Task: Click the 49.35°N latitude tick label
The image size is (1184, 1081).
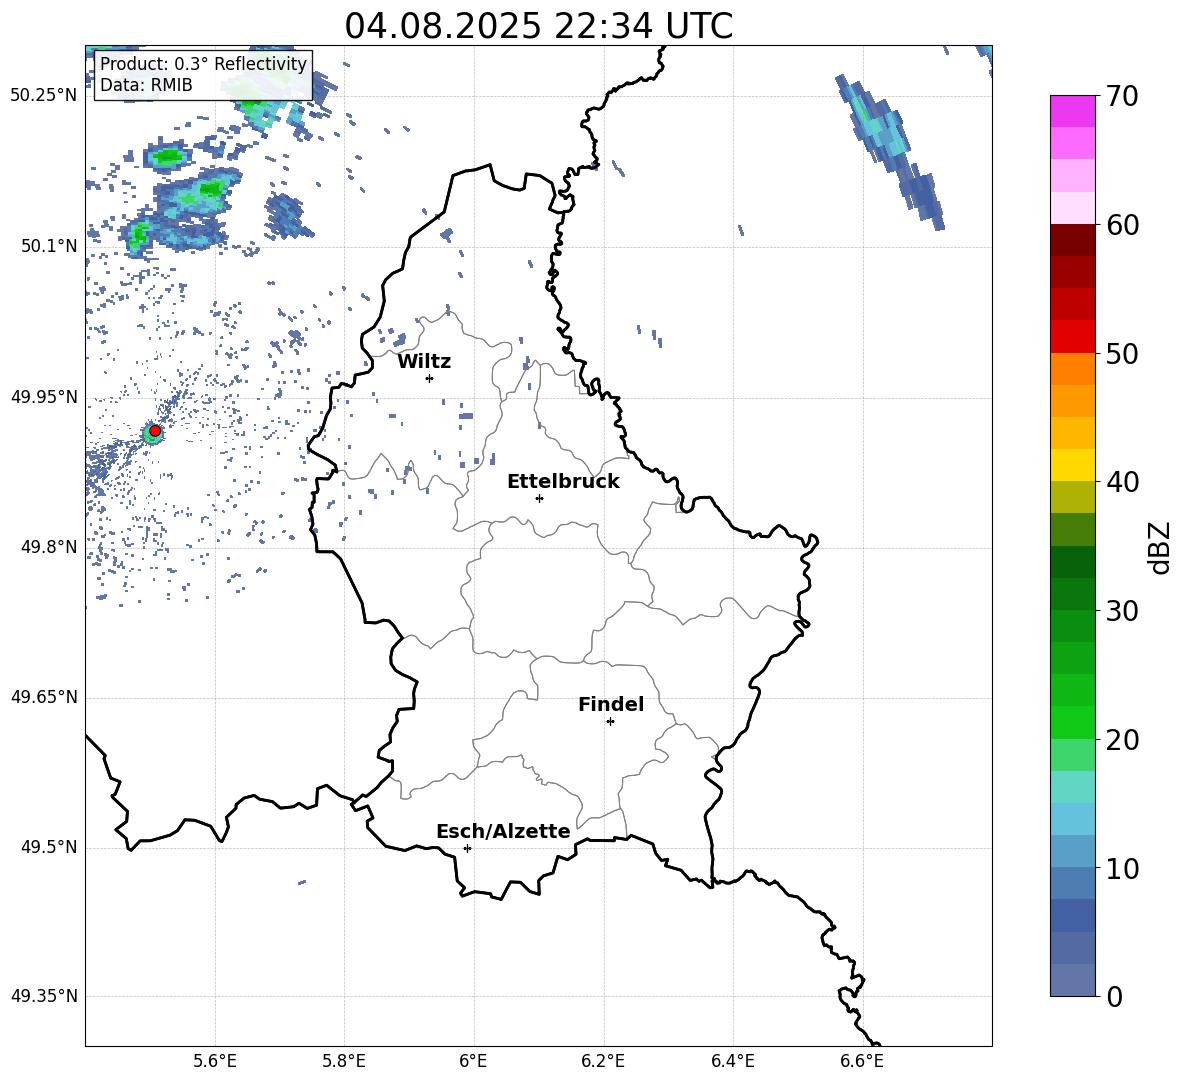Action: tap(44, 996)
